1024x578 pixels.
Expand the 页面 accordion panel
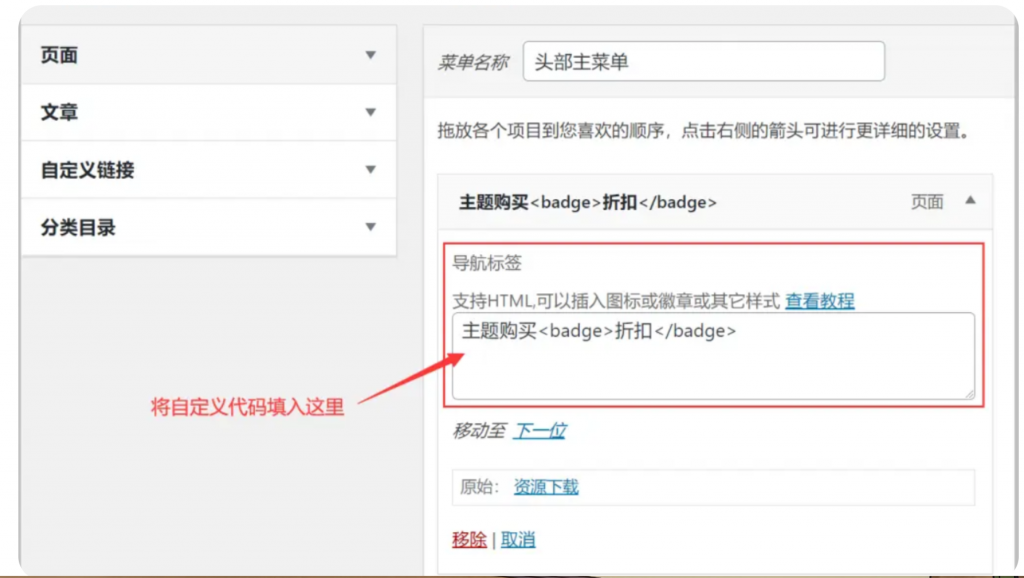click(208, 56)
